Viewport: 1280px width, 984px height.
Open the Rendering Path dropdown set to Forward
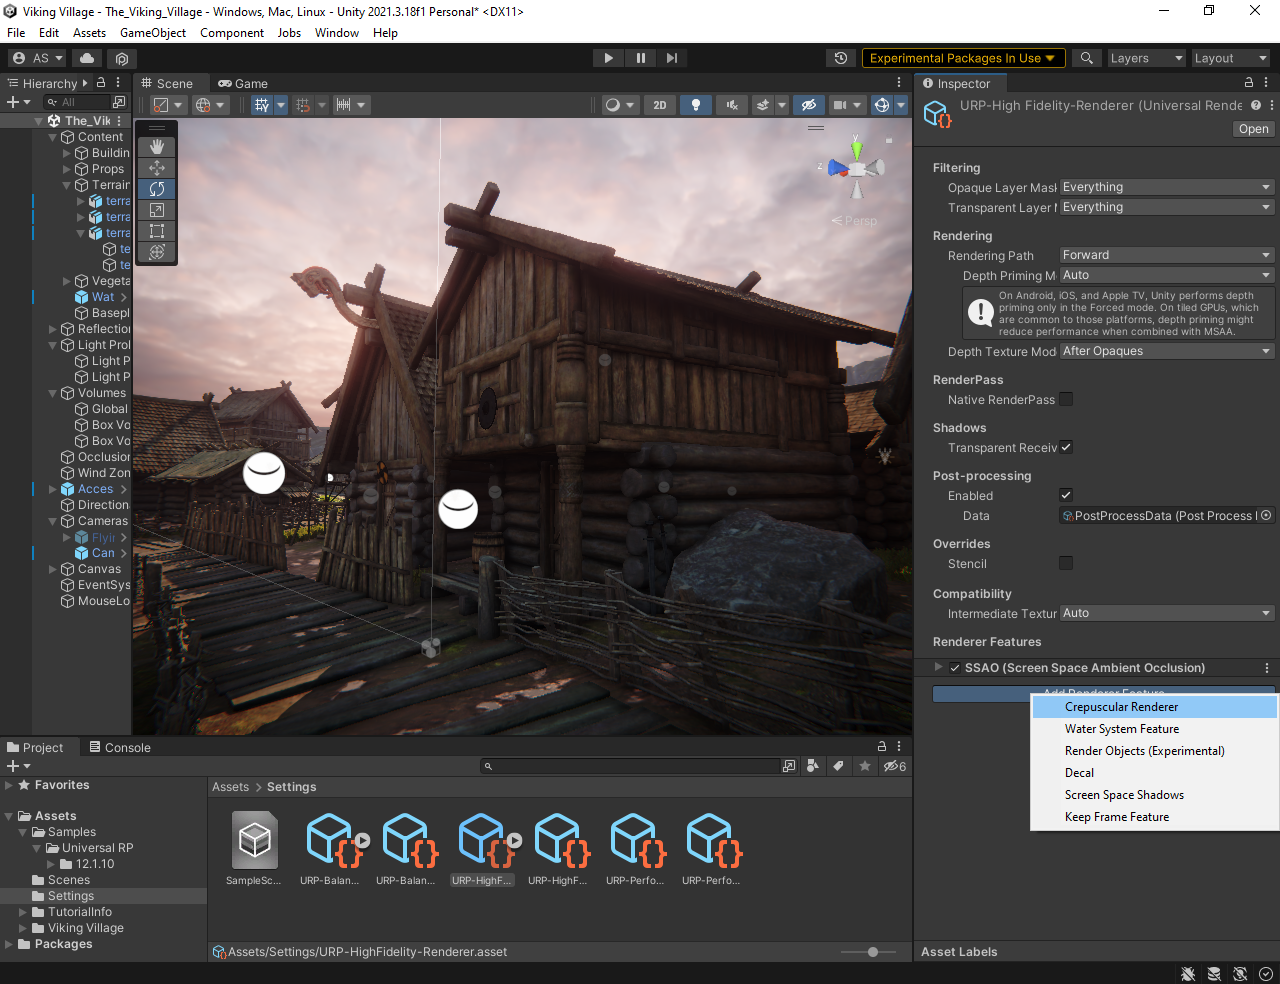coord(1166,254)
